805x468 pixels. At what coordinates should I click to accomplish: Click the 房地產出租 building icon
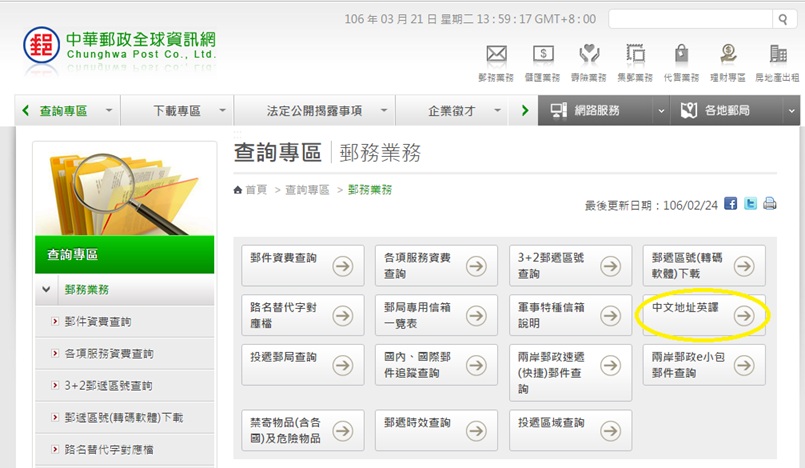click(x=777, y=55)
